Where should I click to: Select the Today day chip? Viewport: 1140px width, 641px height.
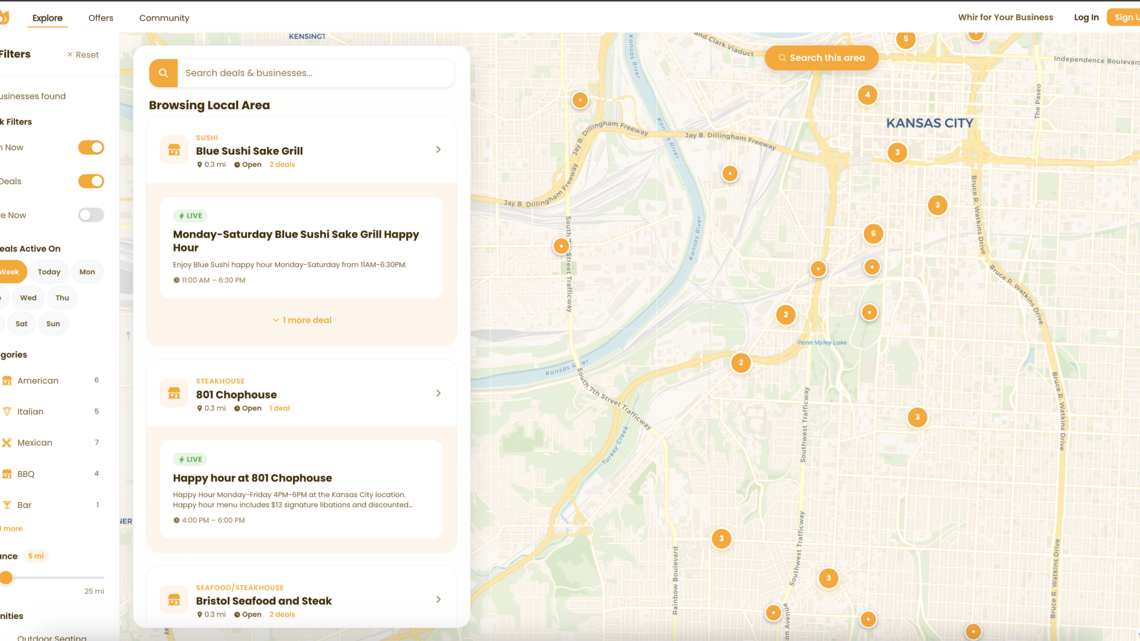49,272
